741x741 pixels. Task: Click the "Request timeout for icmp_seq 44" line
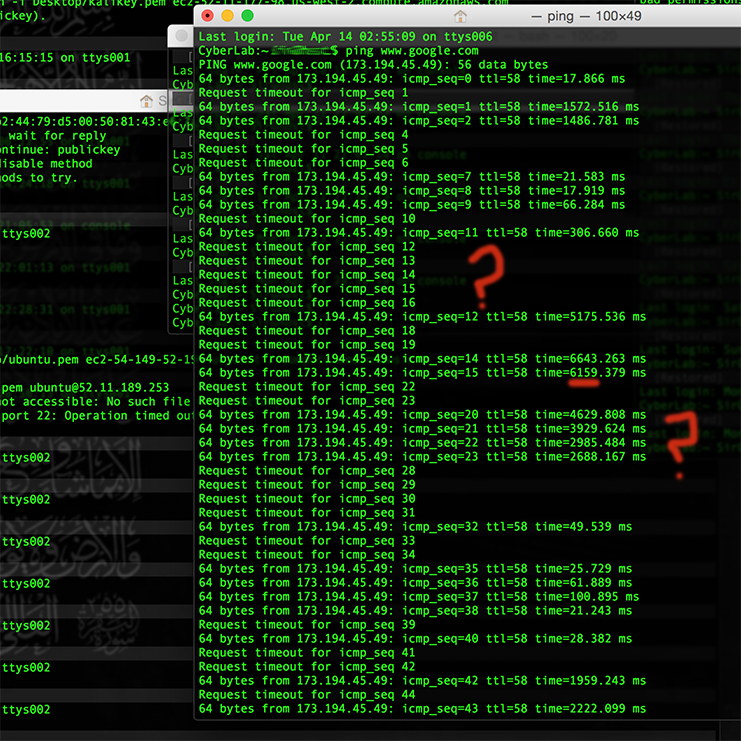tap(308, 694)
